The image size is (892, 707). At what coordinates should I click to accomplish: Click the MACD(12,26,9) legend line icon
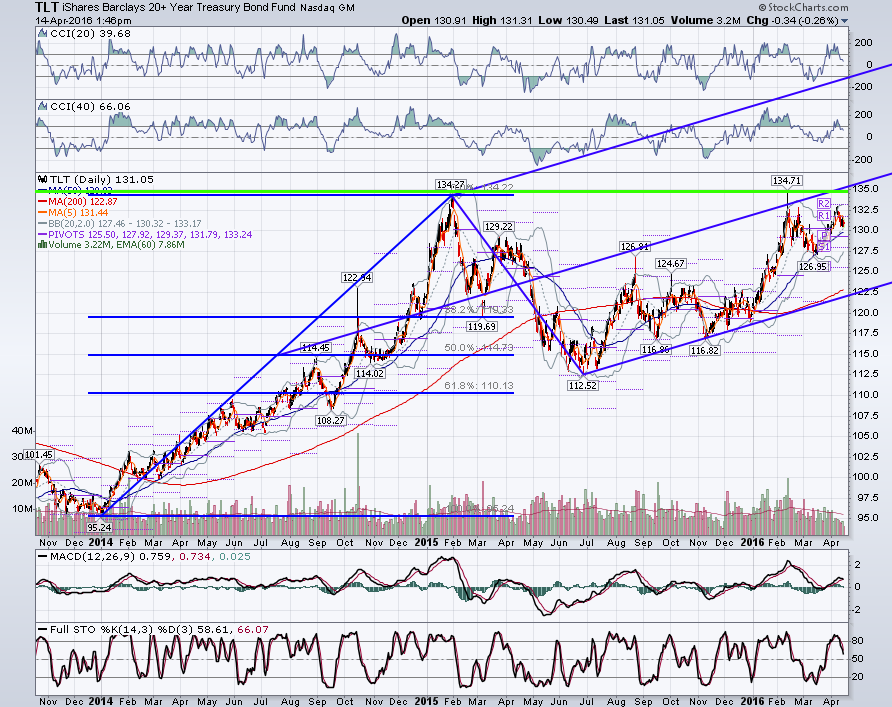pos(42,557)
